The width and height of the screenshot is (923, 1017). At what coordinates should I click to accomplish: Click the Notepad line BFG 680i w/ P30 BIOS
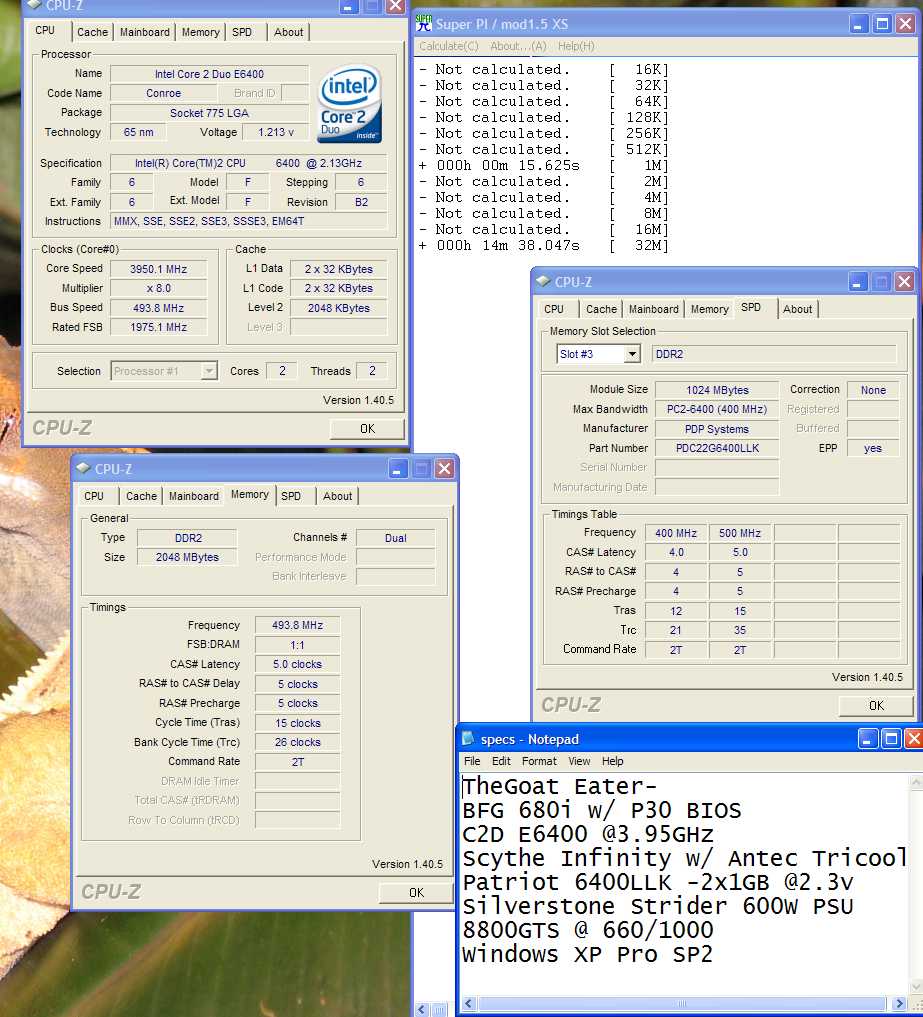coord(601,810)
